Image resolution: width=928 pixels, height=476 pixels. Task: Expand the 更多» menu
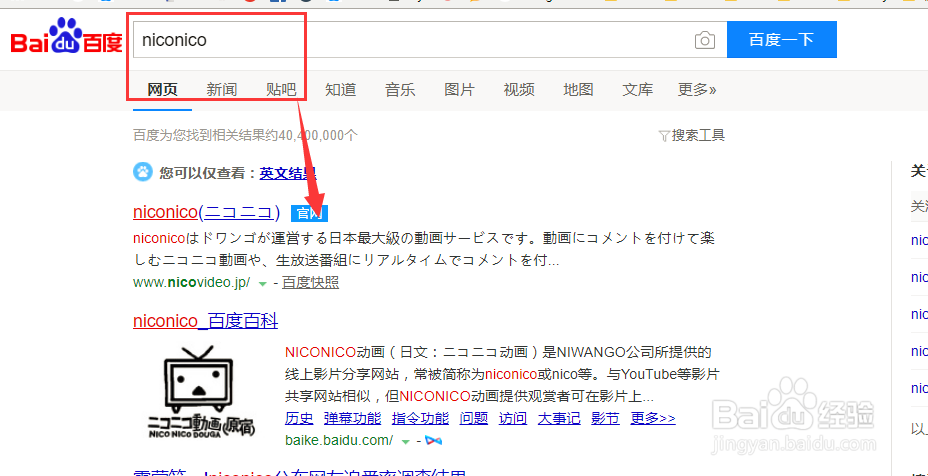(x=697, y=90)
